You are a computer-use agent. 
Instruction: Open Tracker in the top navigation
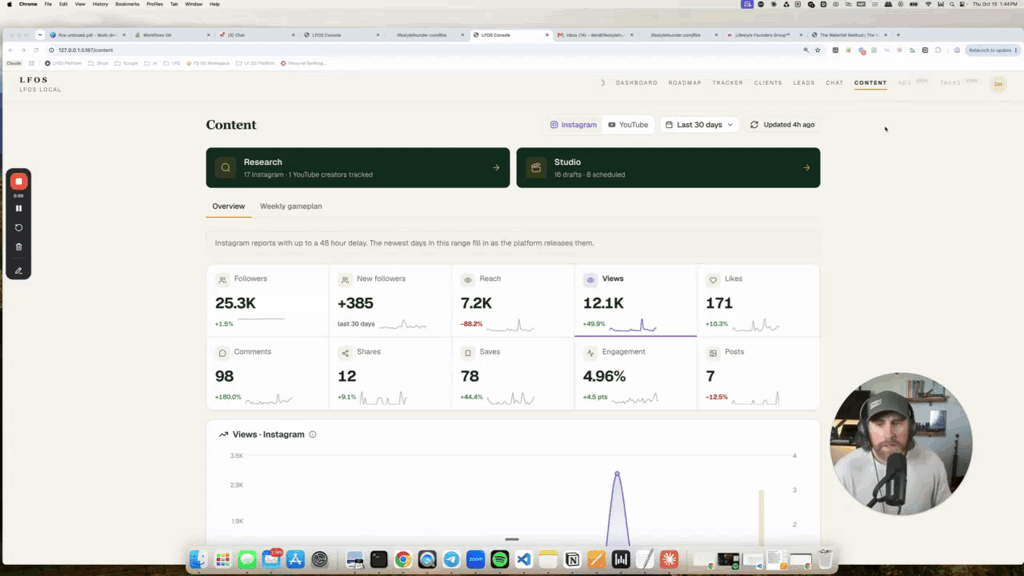[x=728, y=83]
